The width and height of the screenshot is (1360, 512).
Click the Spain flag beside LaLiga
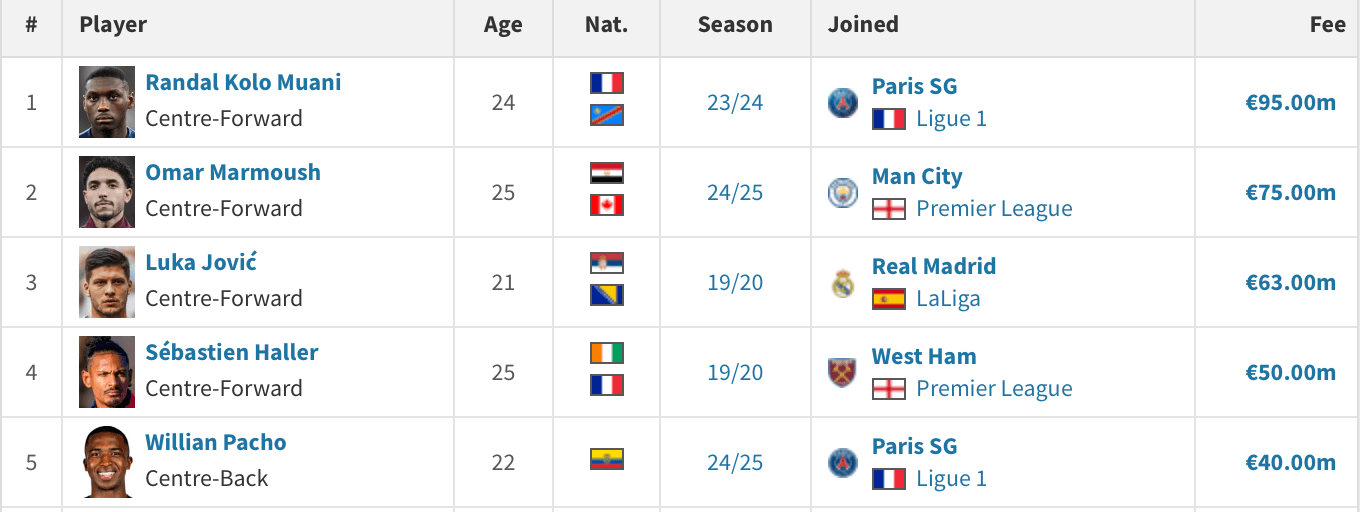pos(889,299)
